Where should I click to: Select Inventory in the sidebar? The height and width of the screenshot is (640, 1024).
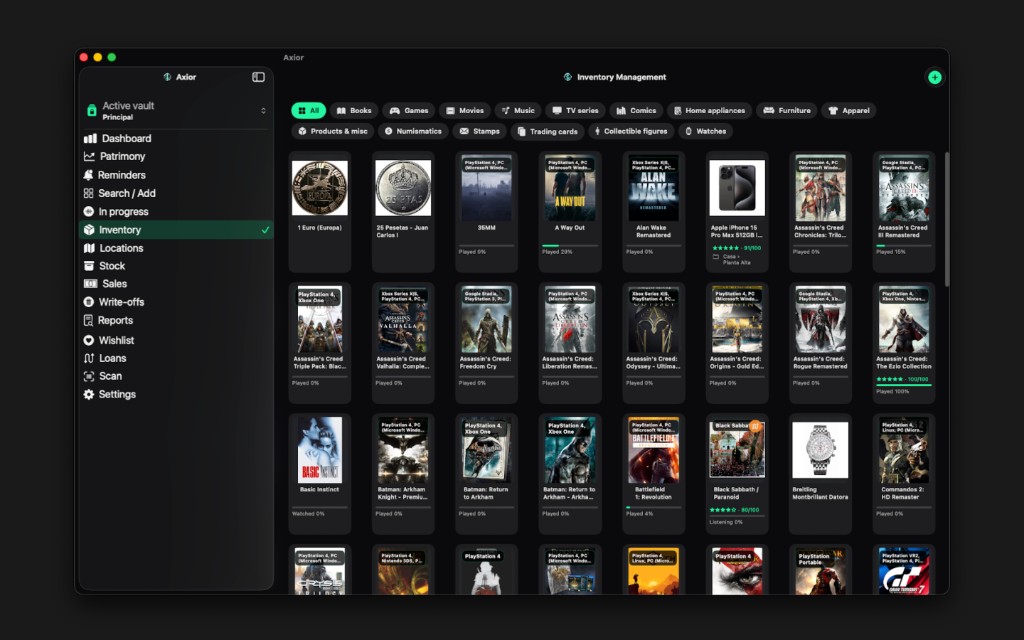click(175, 230)
